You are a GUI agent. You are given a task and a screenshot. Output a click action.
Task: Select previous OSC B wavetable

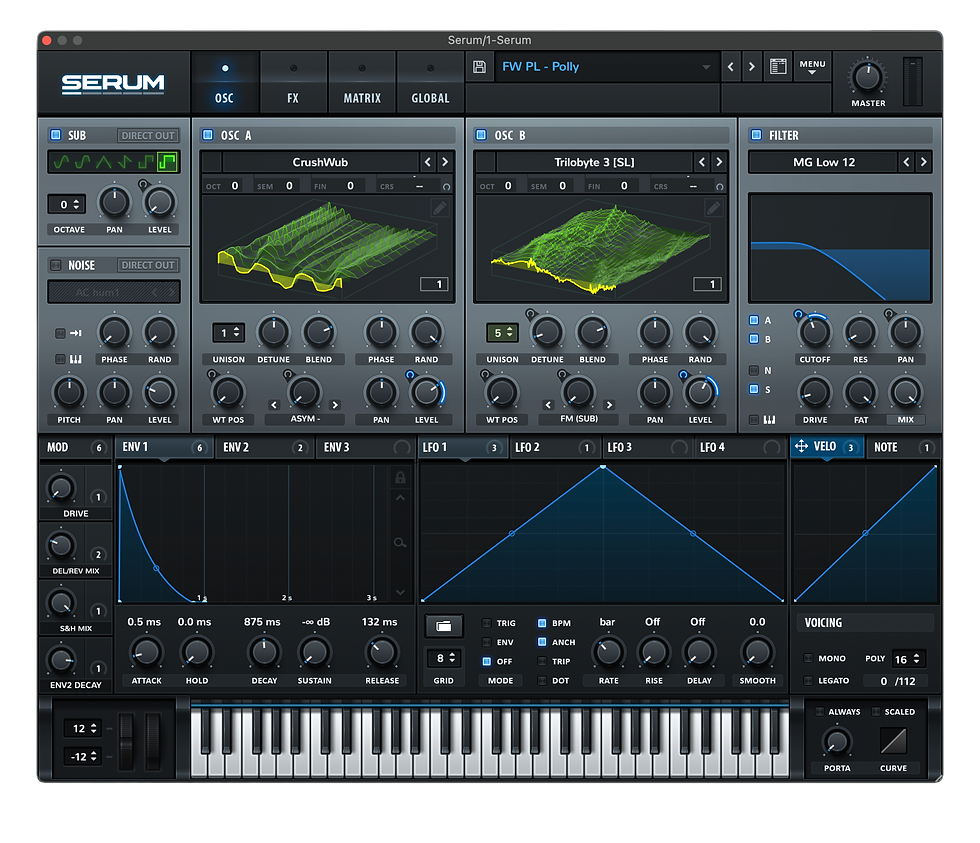tap(702, 162)
